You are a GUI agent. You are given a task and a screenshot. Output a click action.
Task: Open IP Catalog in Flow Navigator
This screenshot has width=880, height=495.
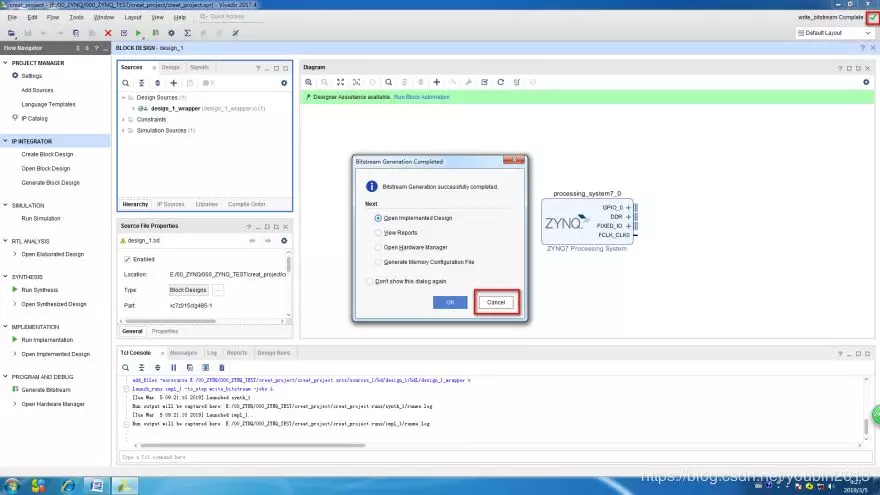[34, 118]
